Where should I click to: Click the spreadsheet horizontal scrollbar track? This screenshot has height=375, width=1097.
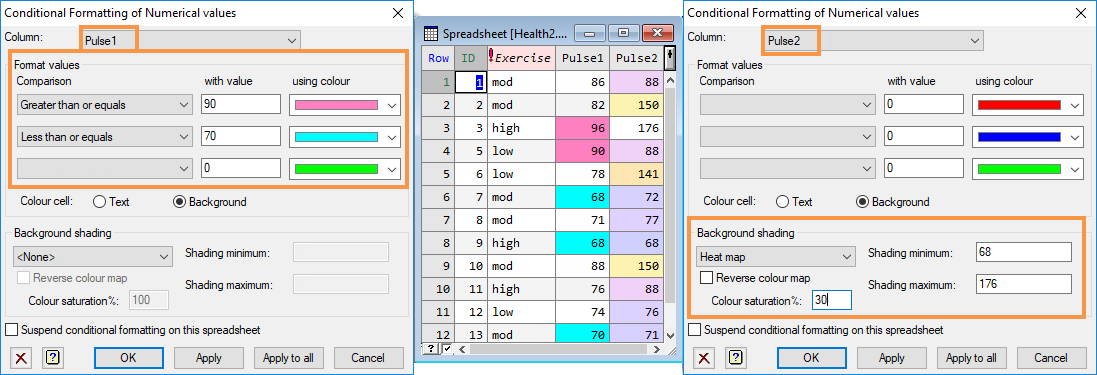[x=558, y=348]
